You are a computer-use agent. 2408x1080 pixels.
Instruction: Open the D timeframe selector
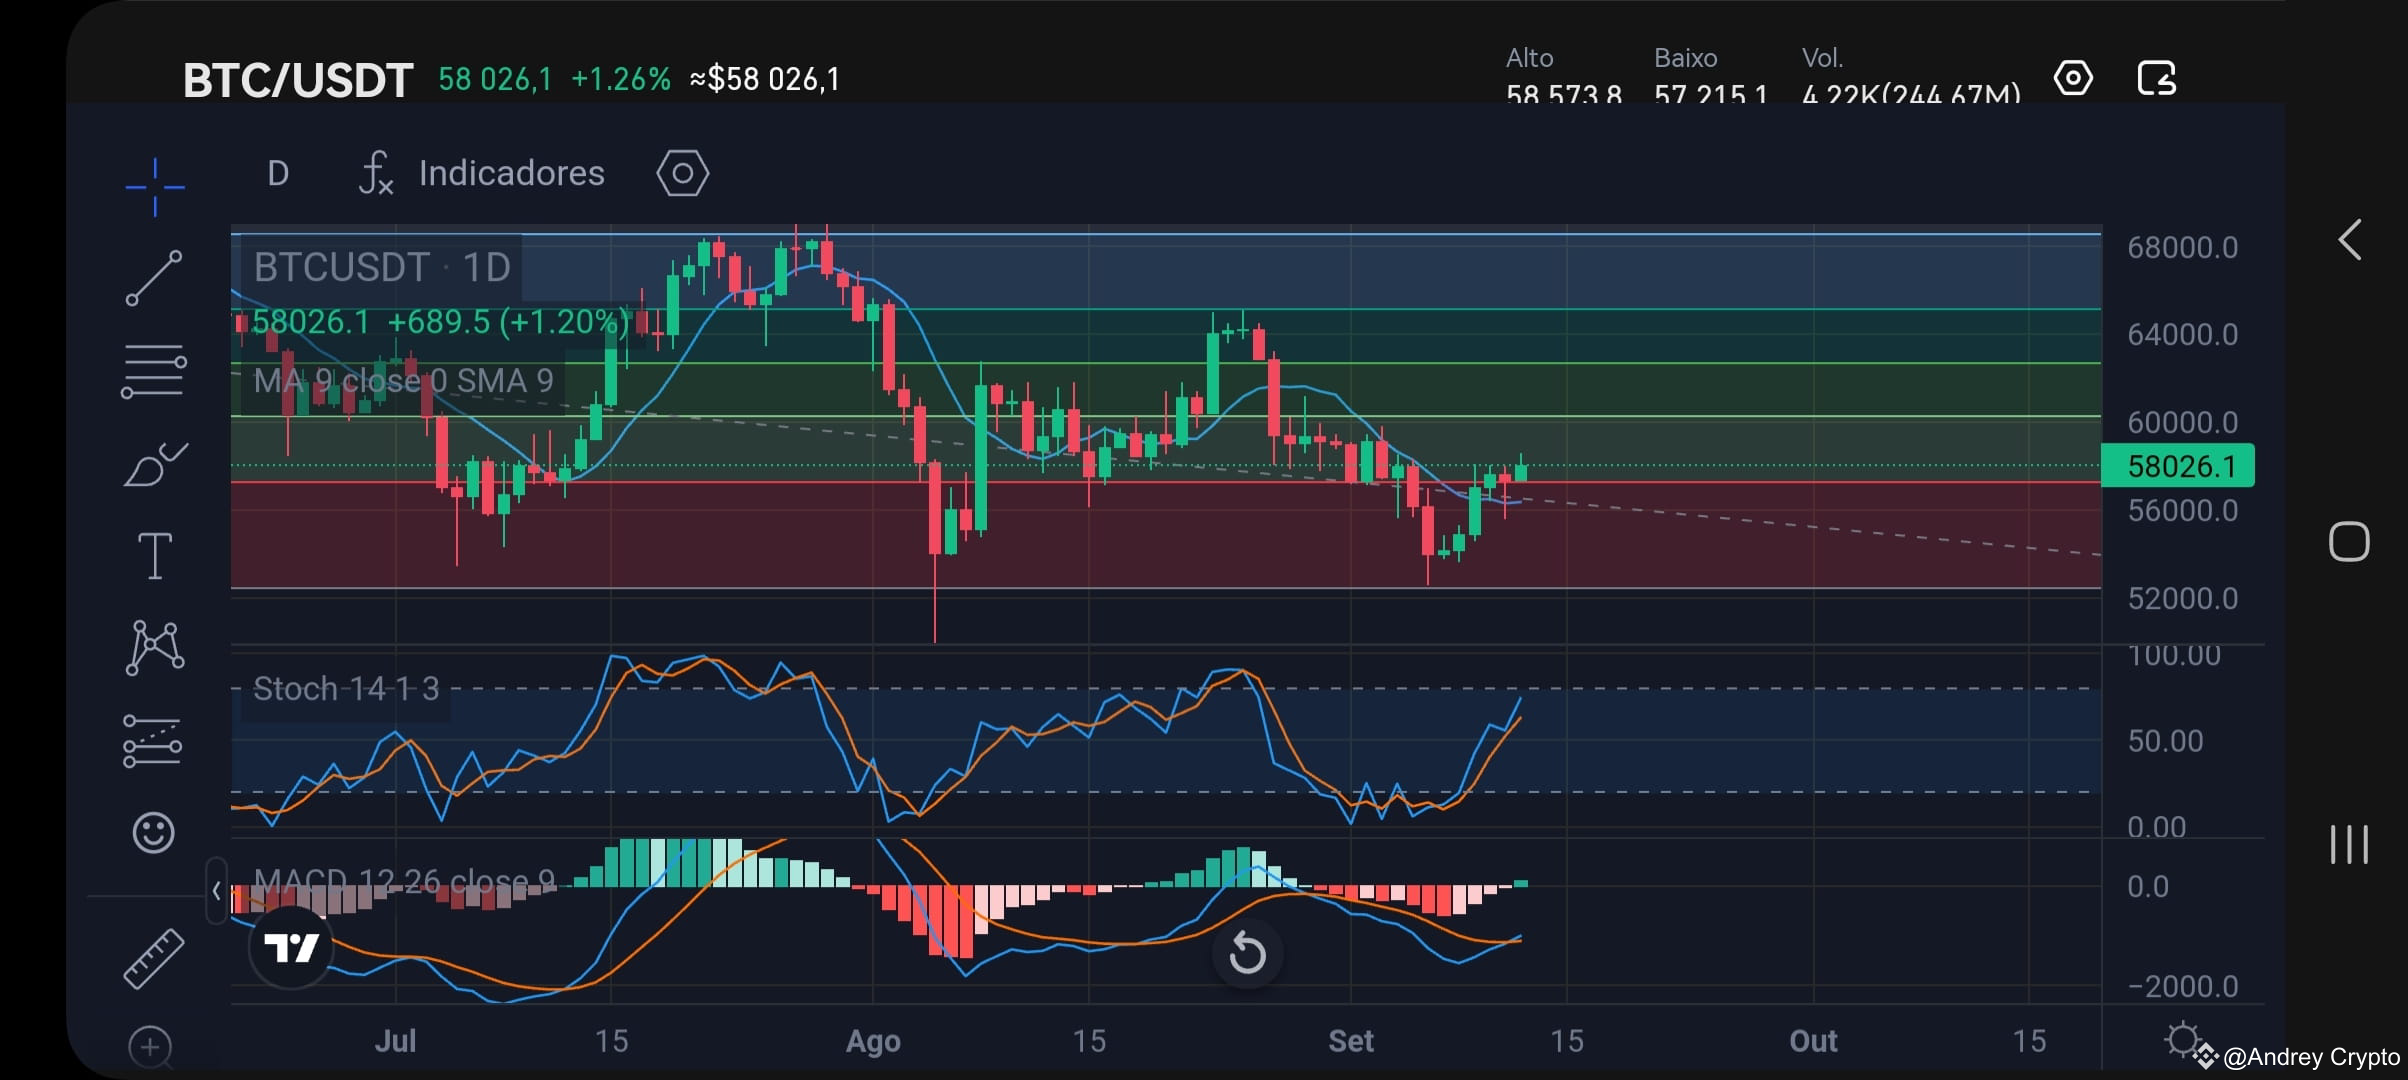(277, 172)
